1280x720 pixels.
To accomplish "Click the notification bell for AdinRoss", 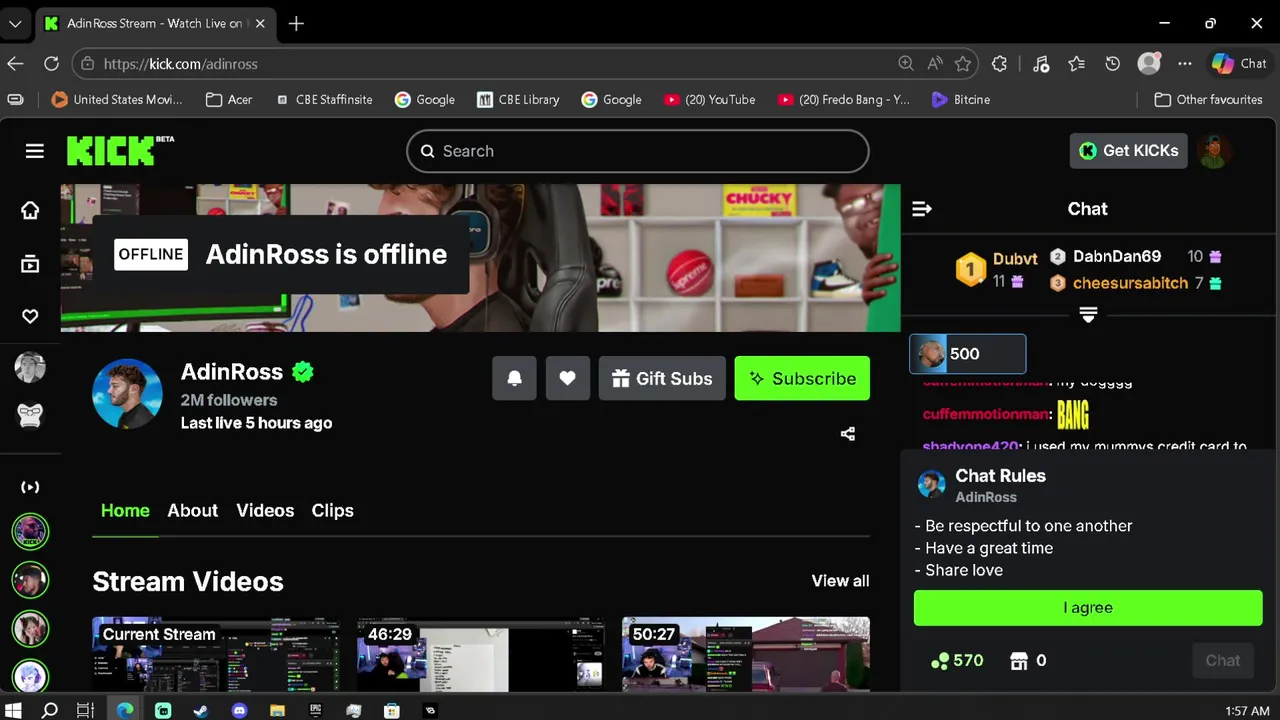I will 514,378.
